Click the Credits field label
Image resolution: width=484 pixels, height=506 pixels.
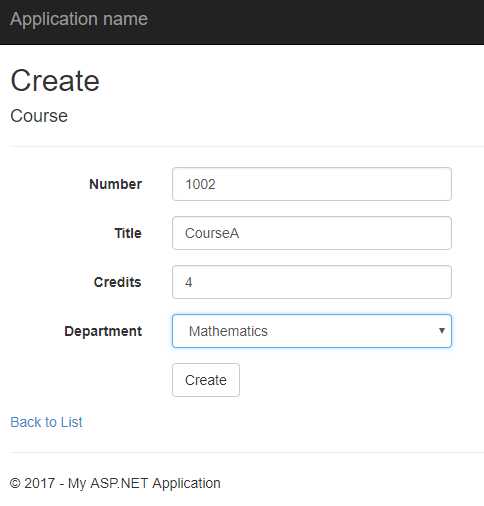pyautogui.click(x=118, y=282)
